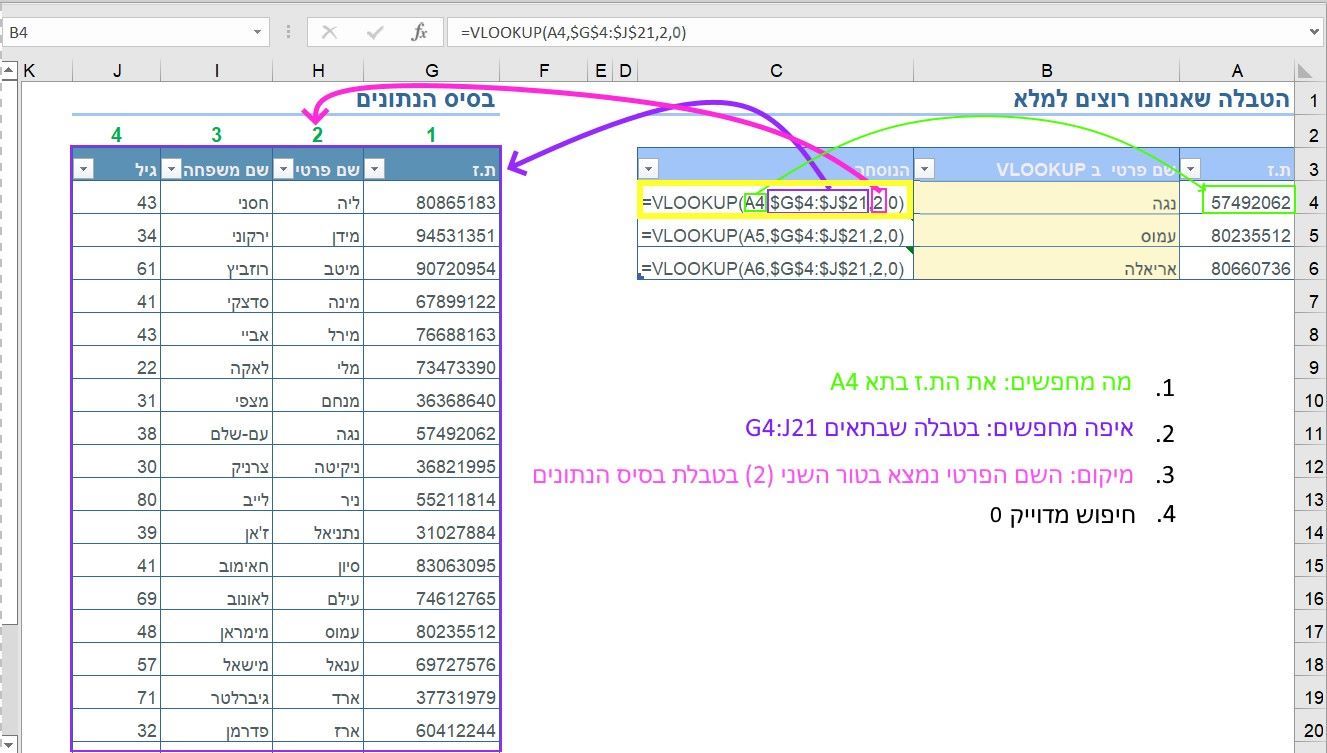Image resolution: width=1327 pixels, height=753 pixels.
Task: Click the row 10 header
Action: (x=1311, y=401)
